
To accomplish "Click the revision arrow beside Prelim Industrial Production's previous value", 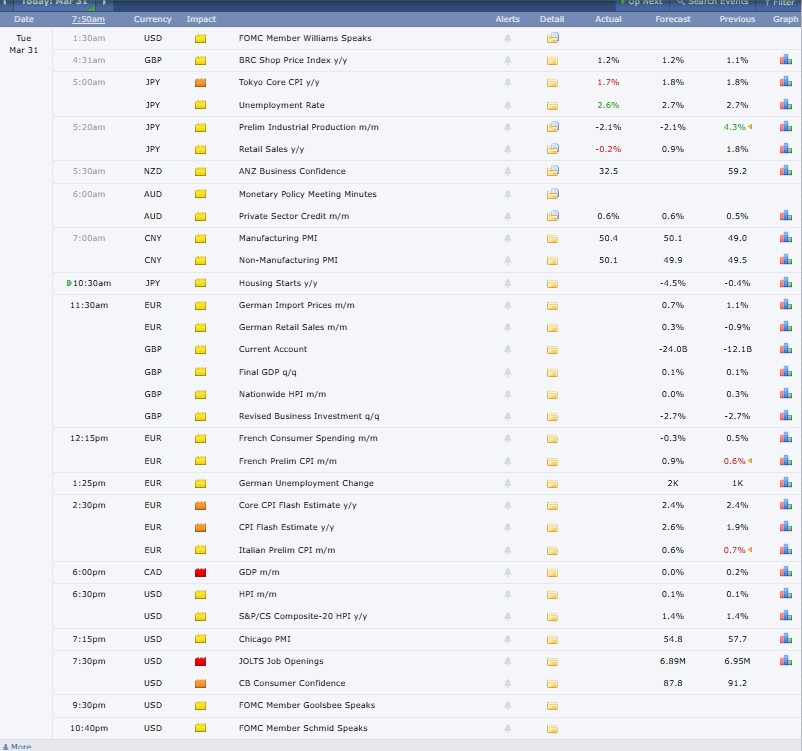I will click(750, 127).
